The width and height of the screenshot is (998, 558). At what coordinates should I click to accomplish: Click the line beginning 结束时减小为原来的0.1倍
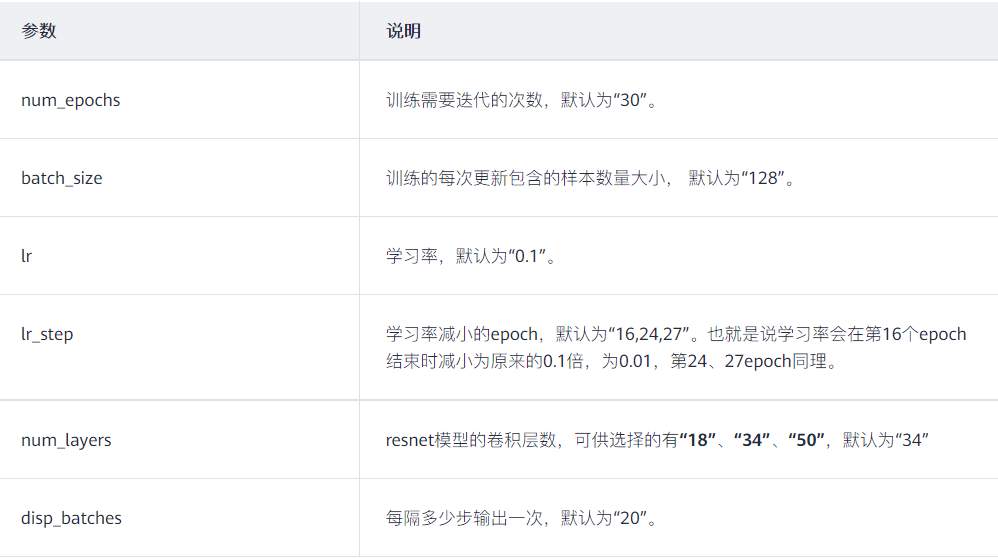point(611,362)
